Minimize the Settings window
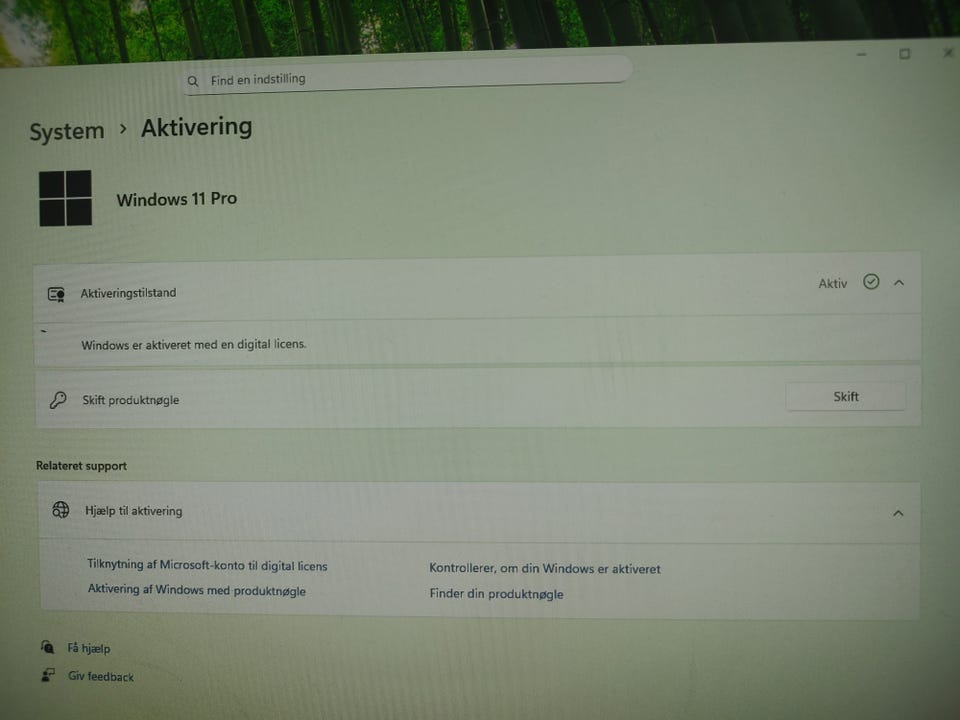 pyautogui.click(x=861, y=54)
